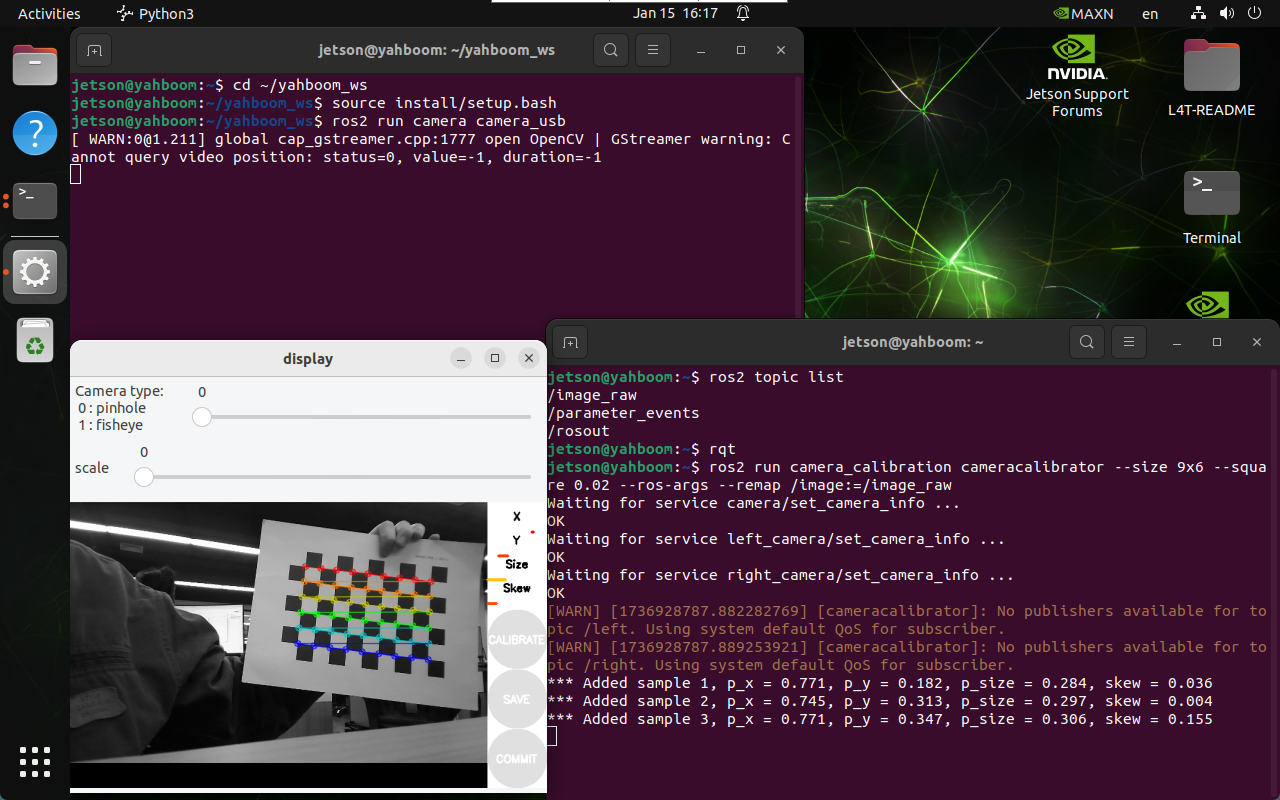This screenshot has height=800, width=1280.
Task: Open the volume indicator in top bar
Action: click(1225, 14)
